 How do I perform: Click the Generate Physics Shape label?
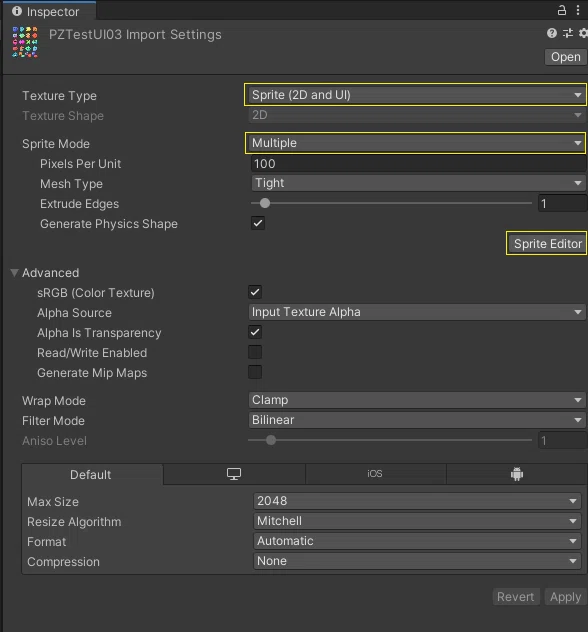pos(109,224)
